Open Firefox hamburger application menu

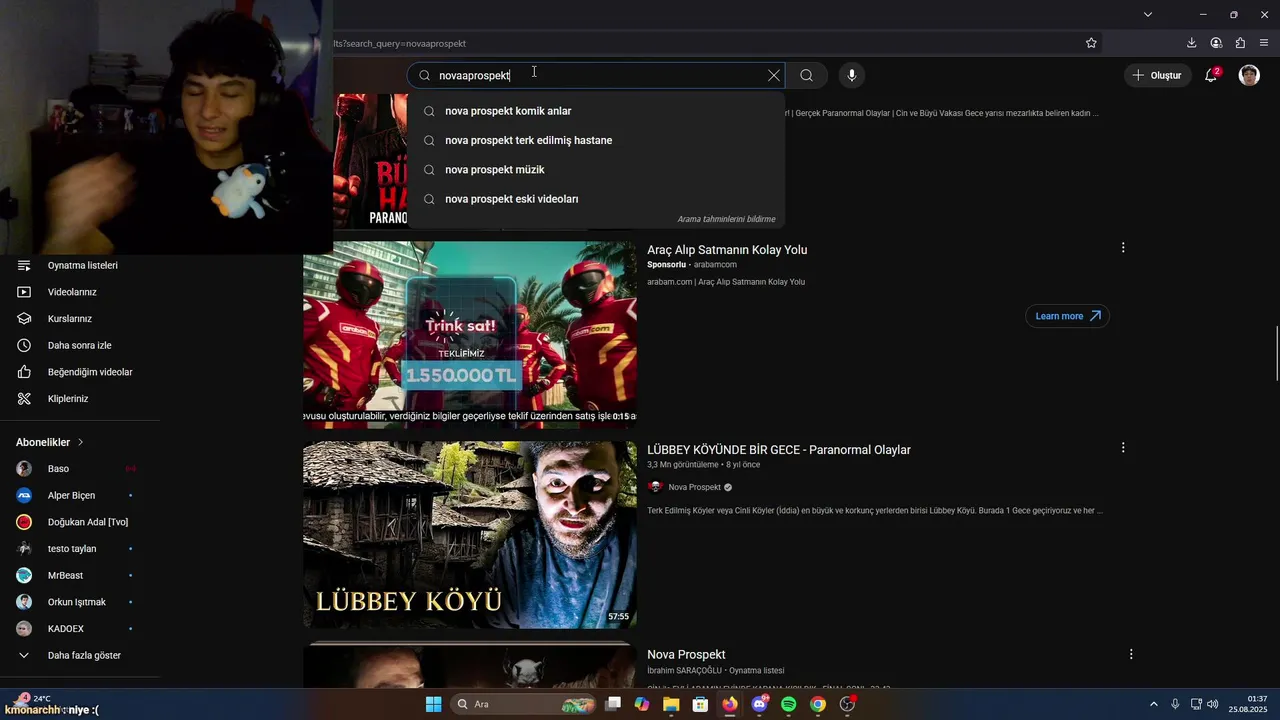coord(1264,43)
